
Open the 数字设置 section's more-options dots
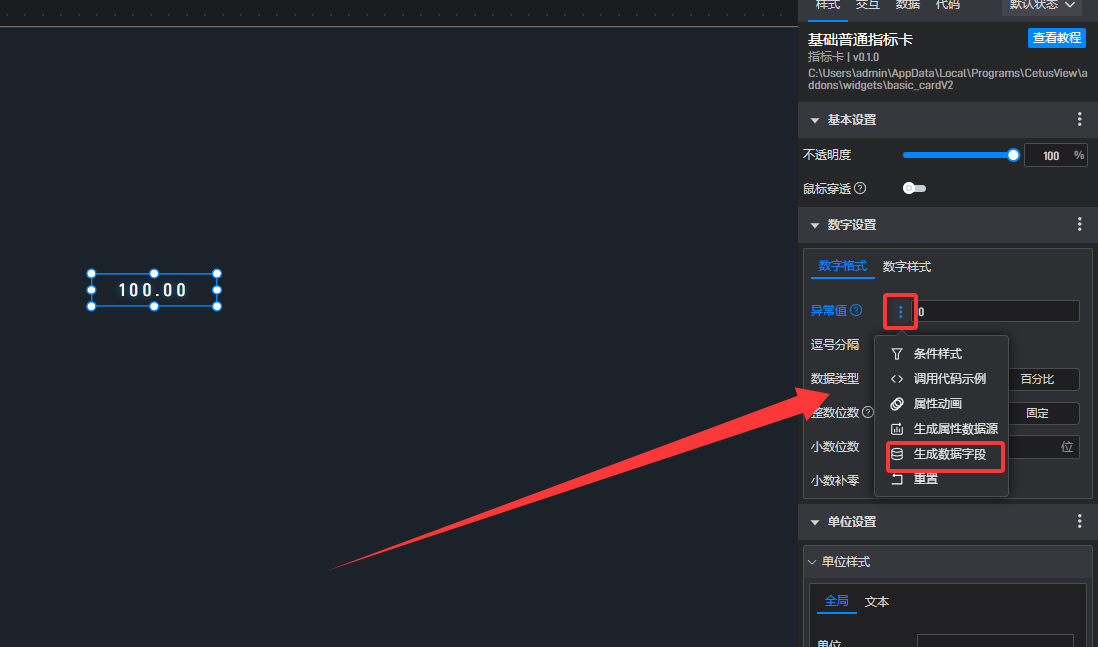coord(1079,224)
